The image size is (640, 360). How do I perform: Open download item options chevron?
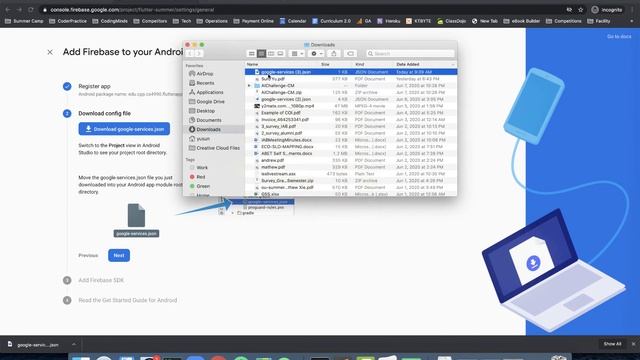pyautogui.click(x=73, y=344)
